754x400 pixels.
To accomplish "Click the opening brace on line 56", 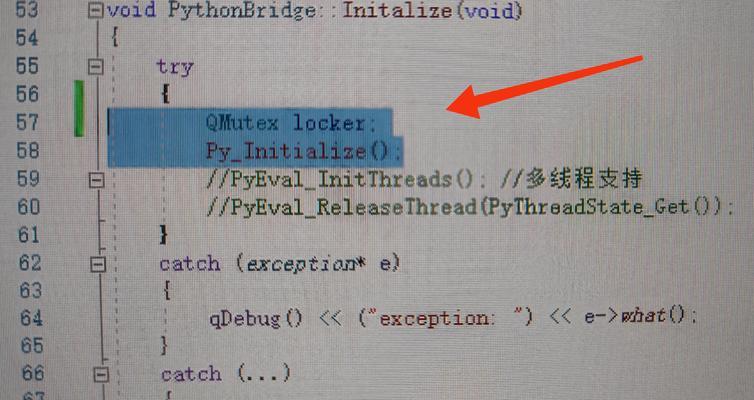I will (x=165, y=94).
